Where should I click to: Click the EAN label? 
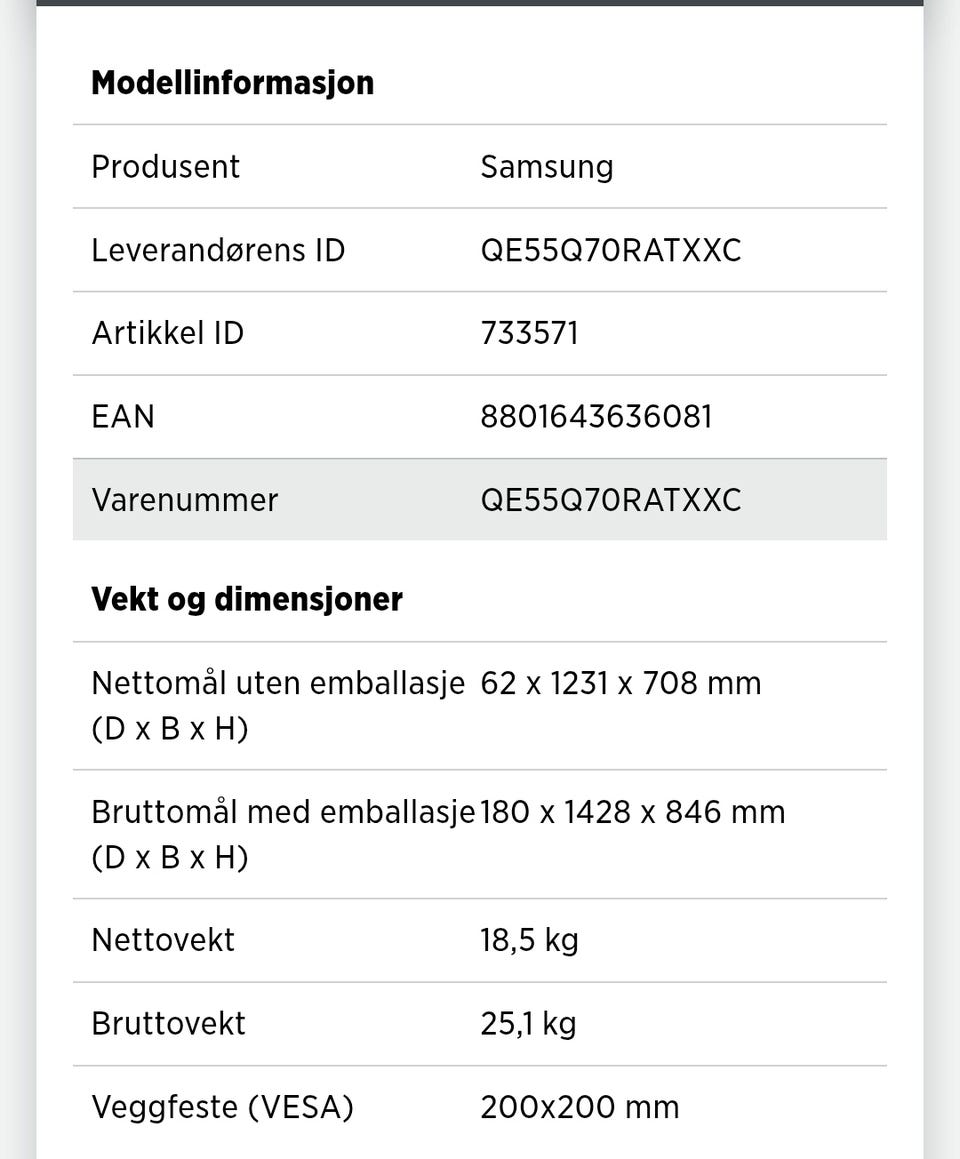[x=123, y=415]
